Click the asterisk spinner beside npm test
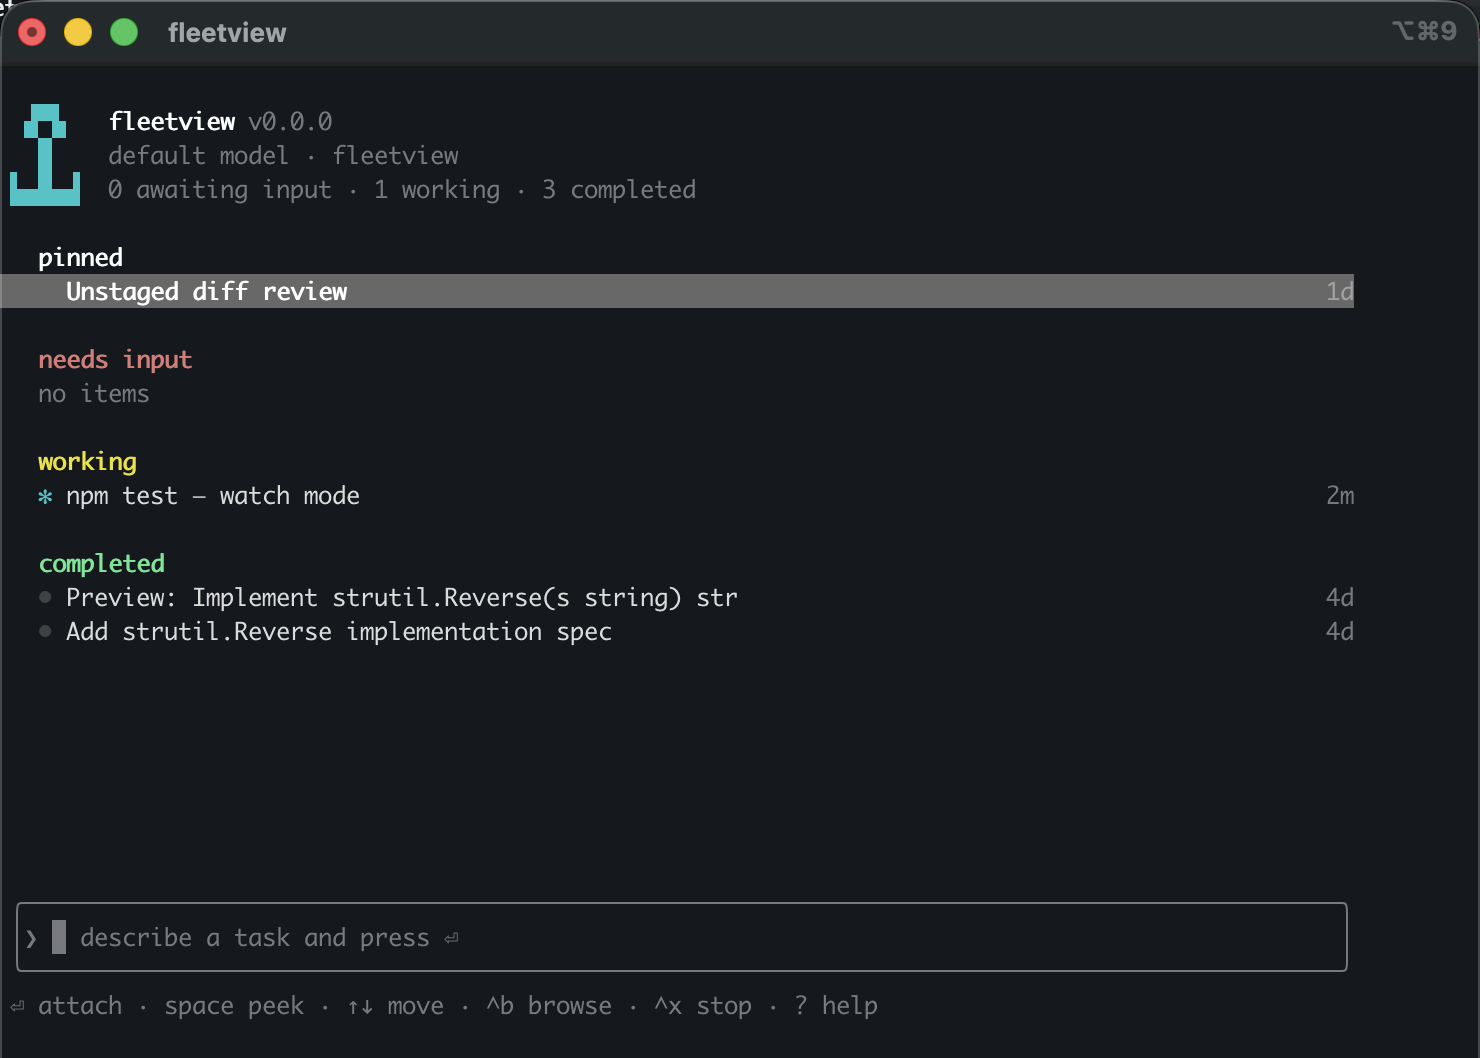Viewport: 1480px width, 1058px height. [x=45, y=497]
